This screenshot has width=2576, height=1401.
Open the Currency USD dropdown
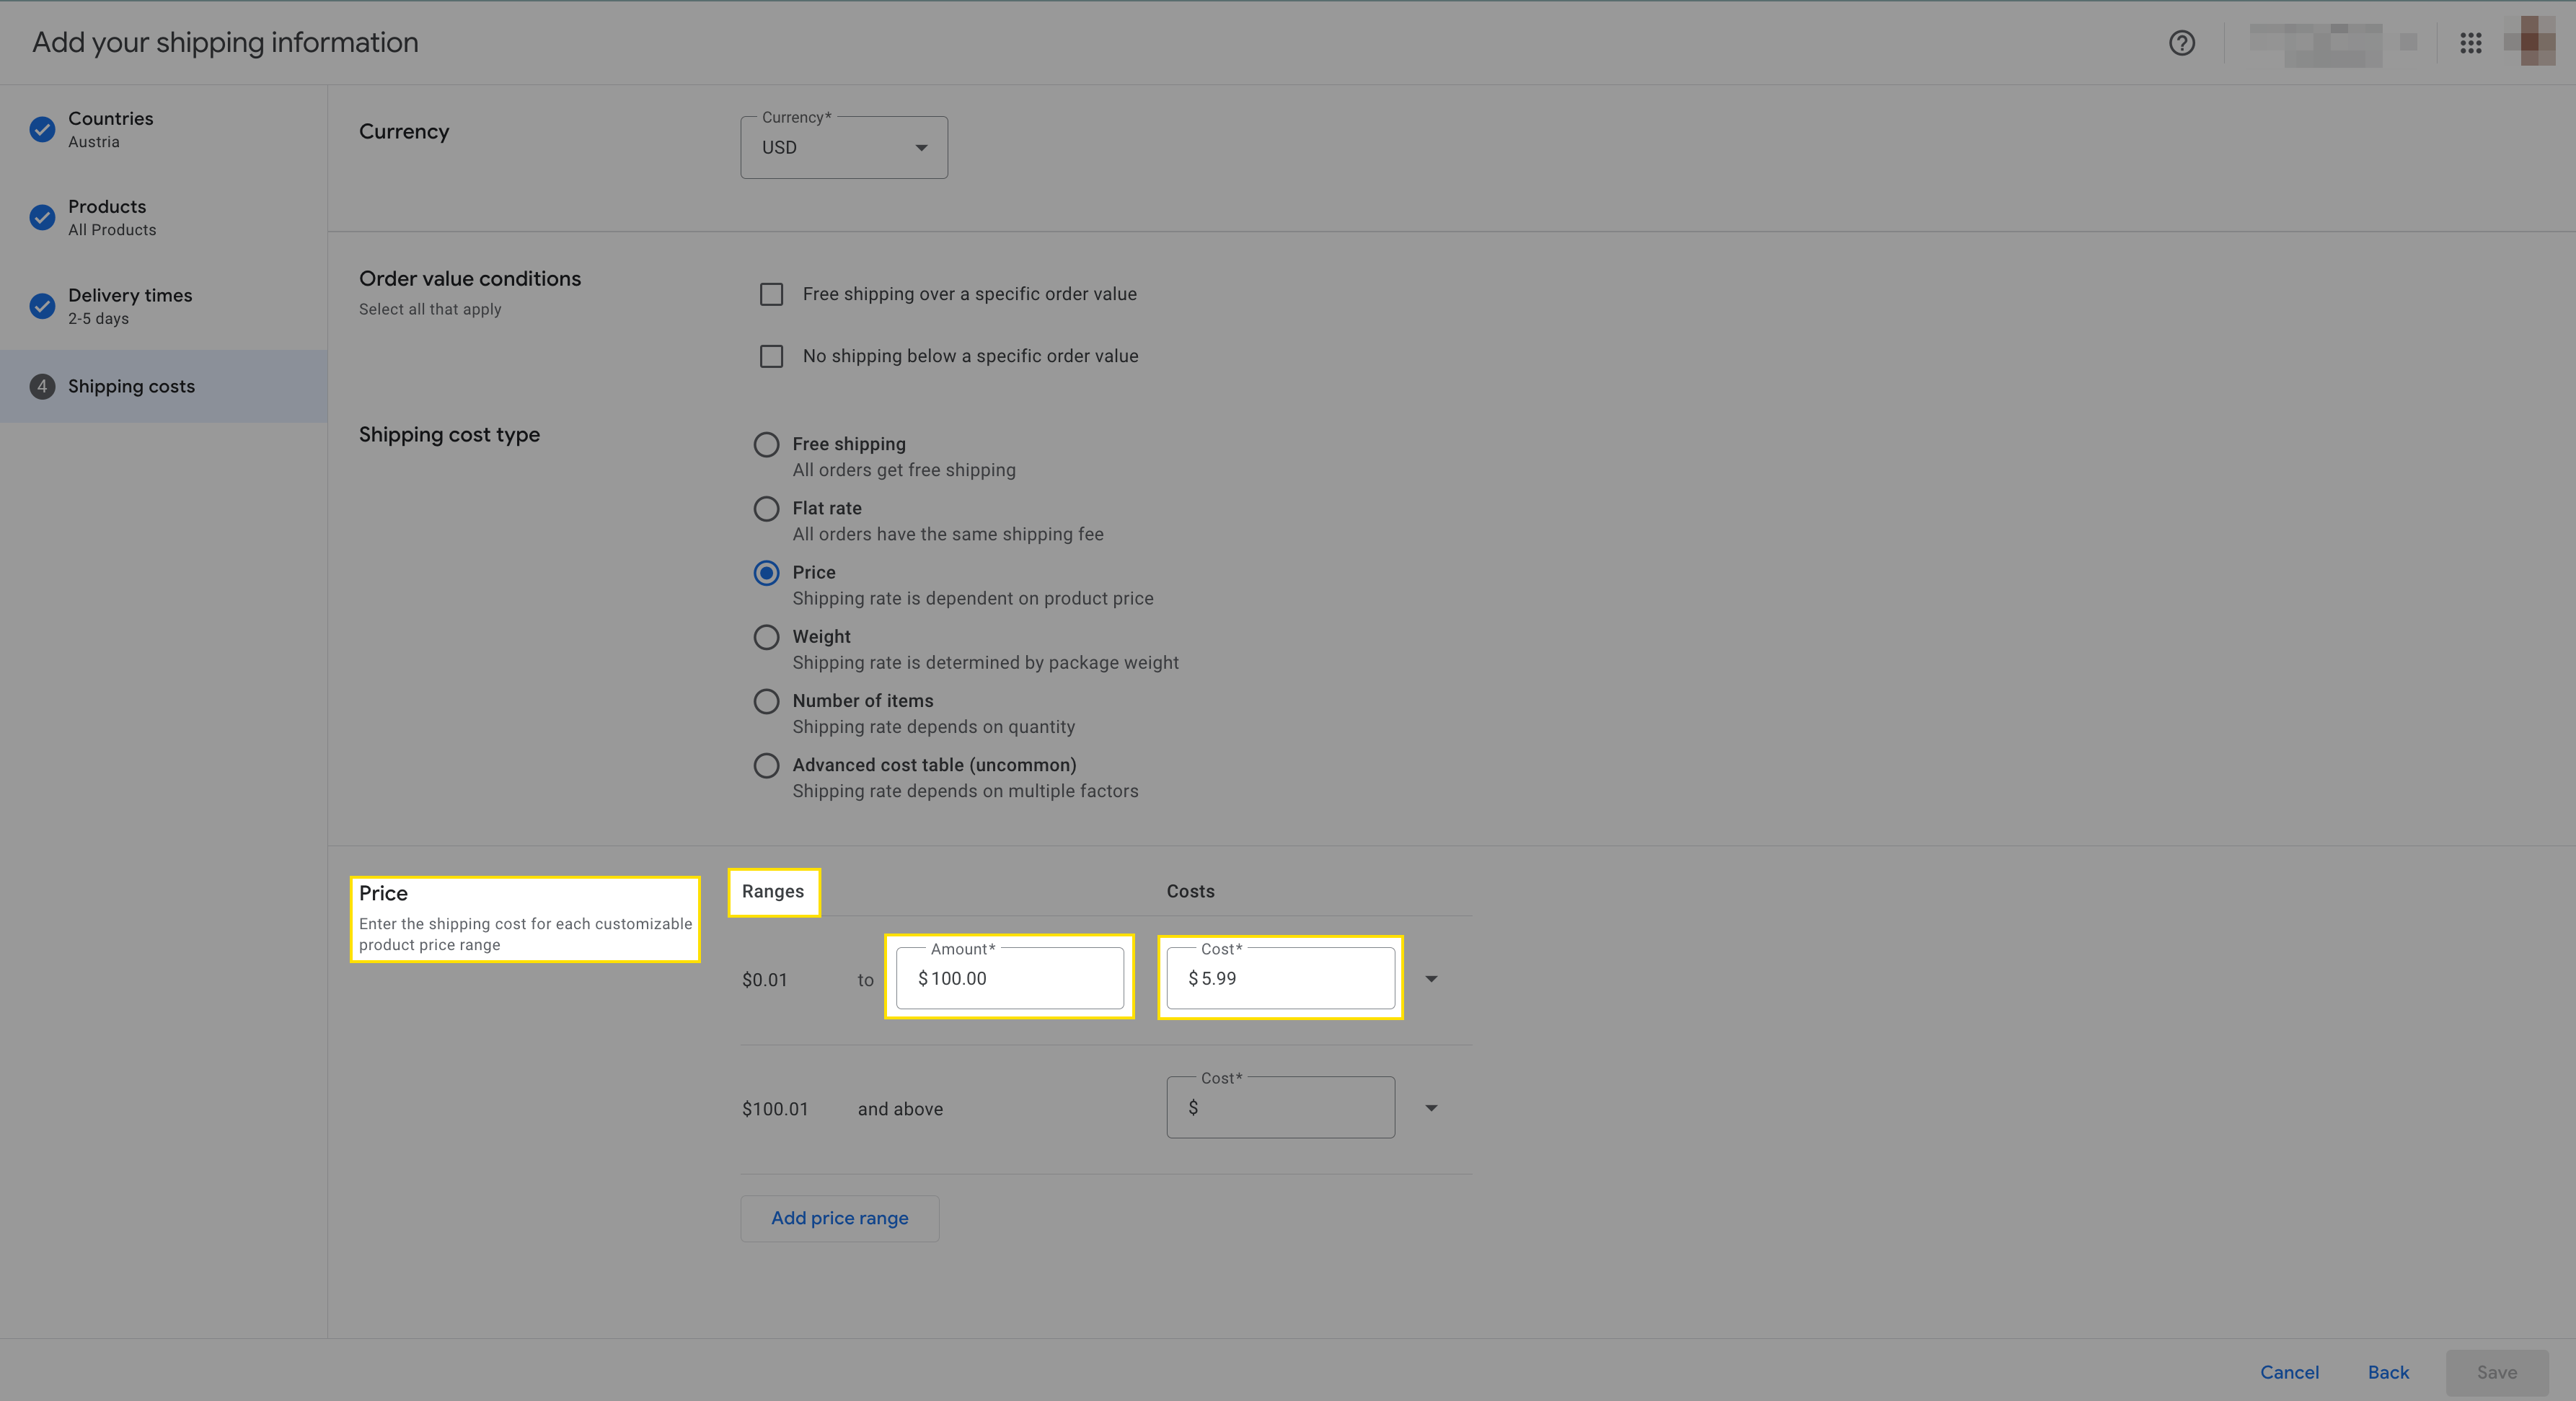point(844,148)
